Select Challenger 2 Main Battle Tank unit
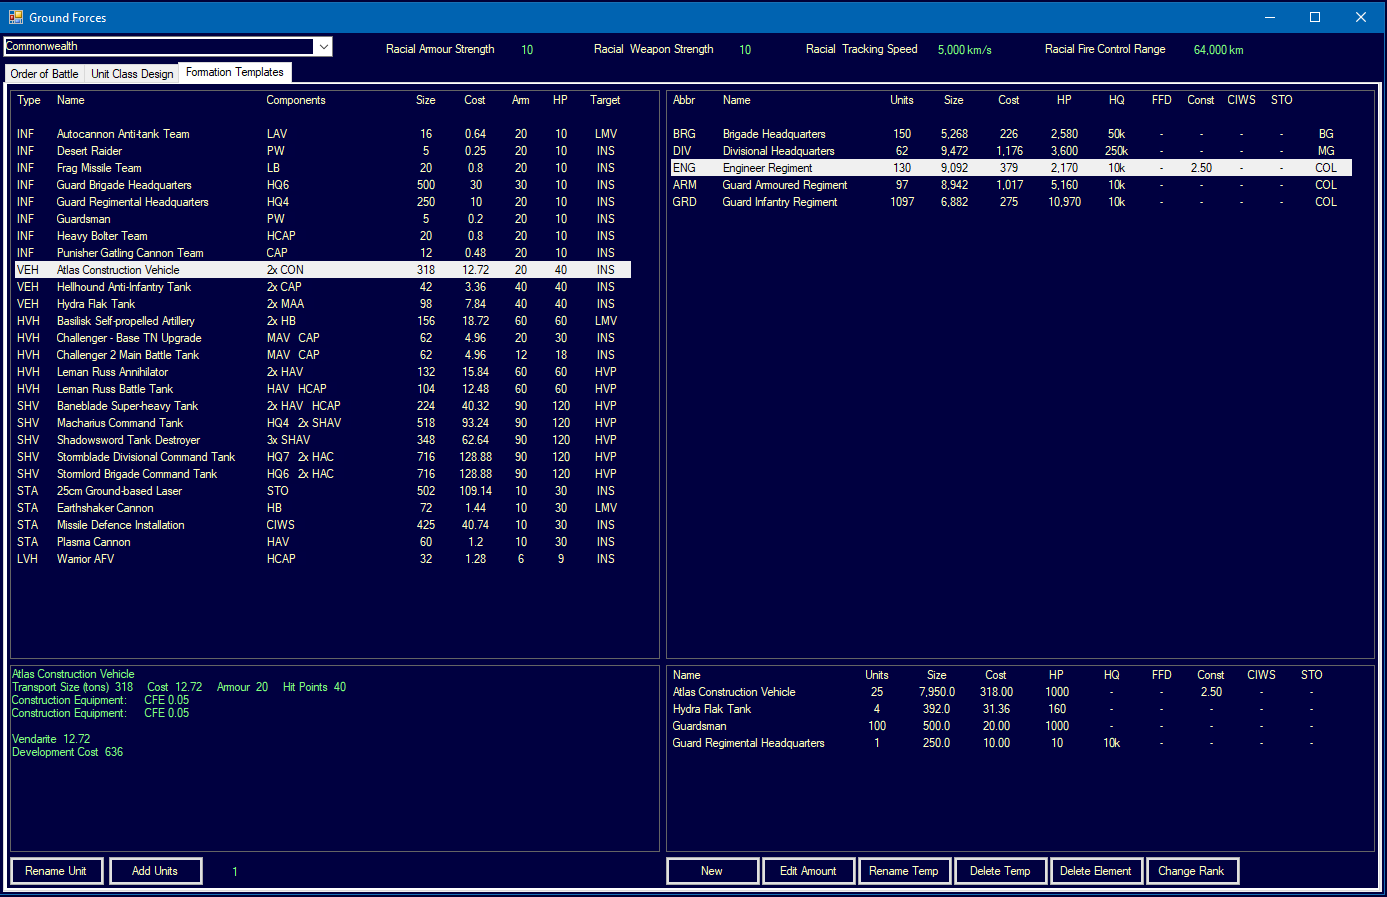Image resolution: width=1387 pixels, height=897 pixels. click(x=323, y=355)
